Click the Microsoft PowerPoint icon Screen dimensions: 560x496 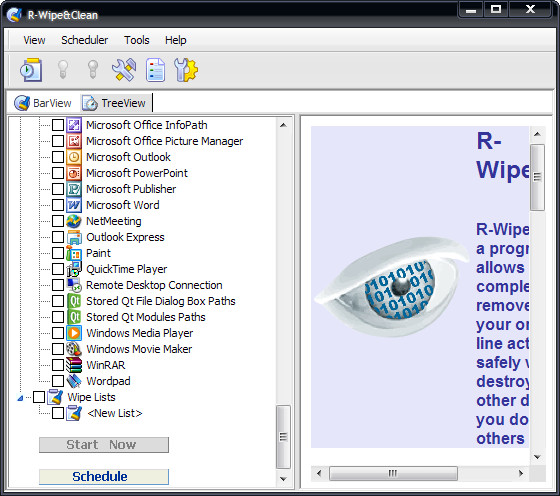pos(74,173)
